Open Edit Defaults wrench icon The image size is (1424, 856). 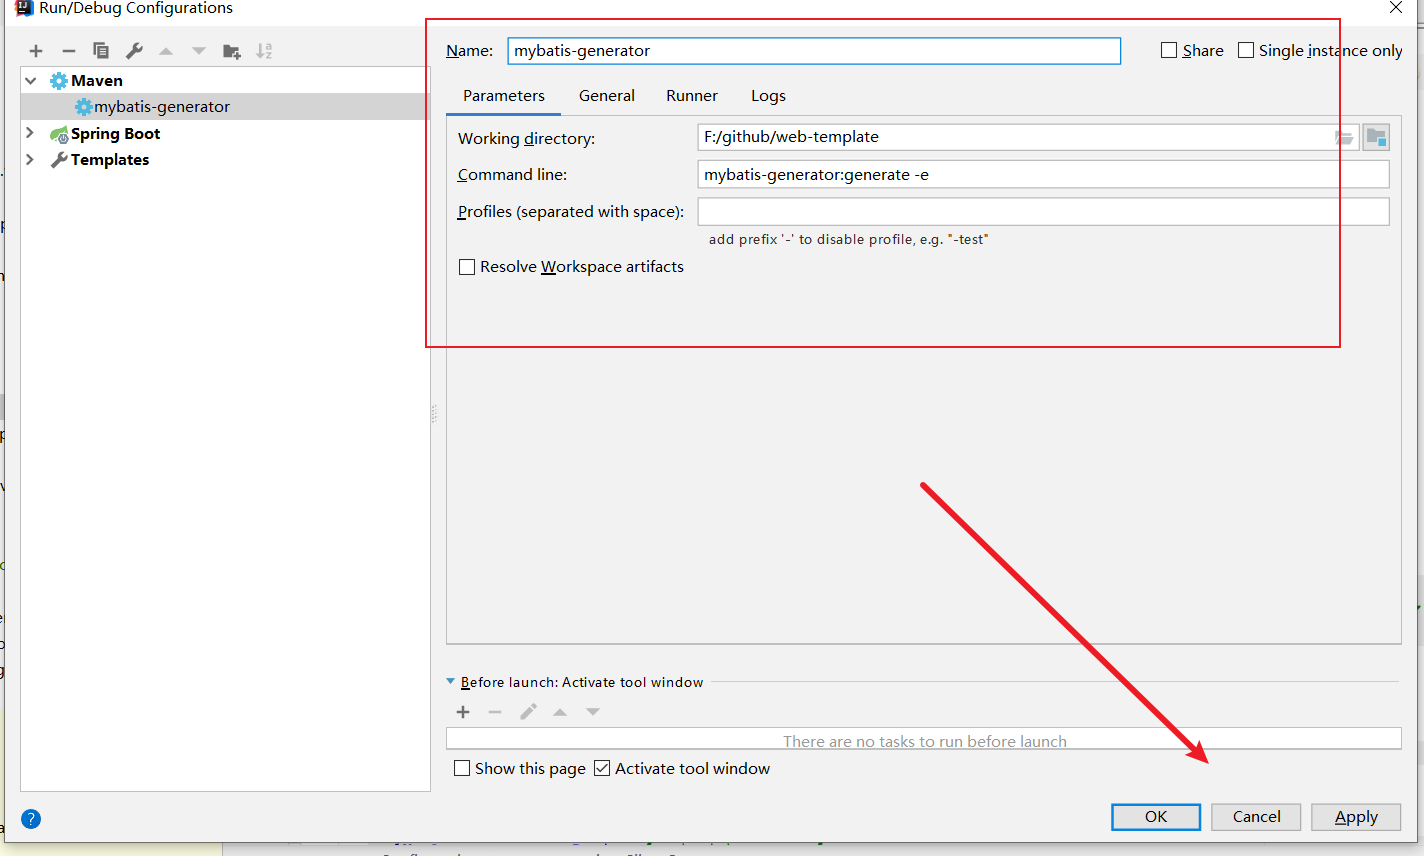[x=134, y=51]
